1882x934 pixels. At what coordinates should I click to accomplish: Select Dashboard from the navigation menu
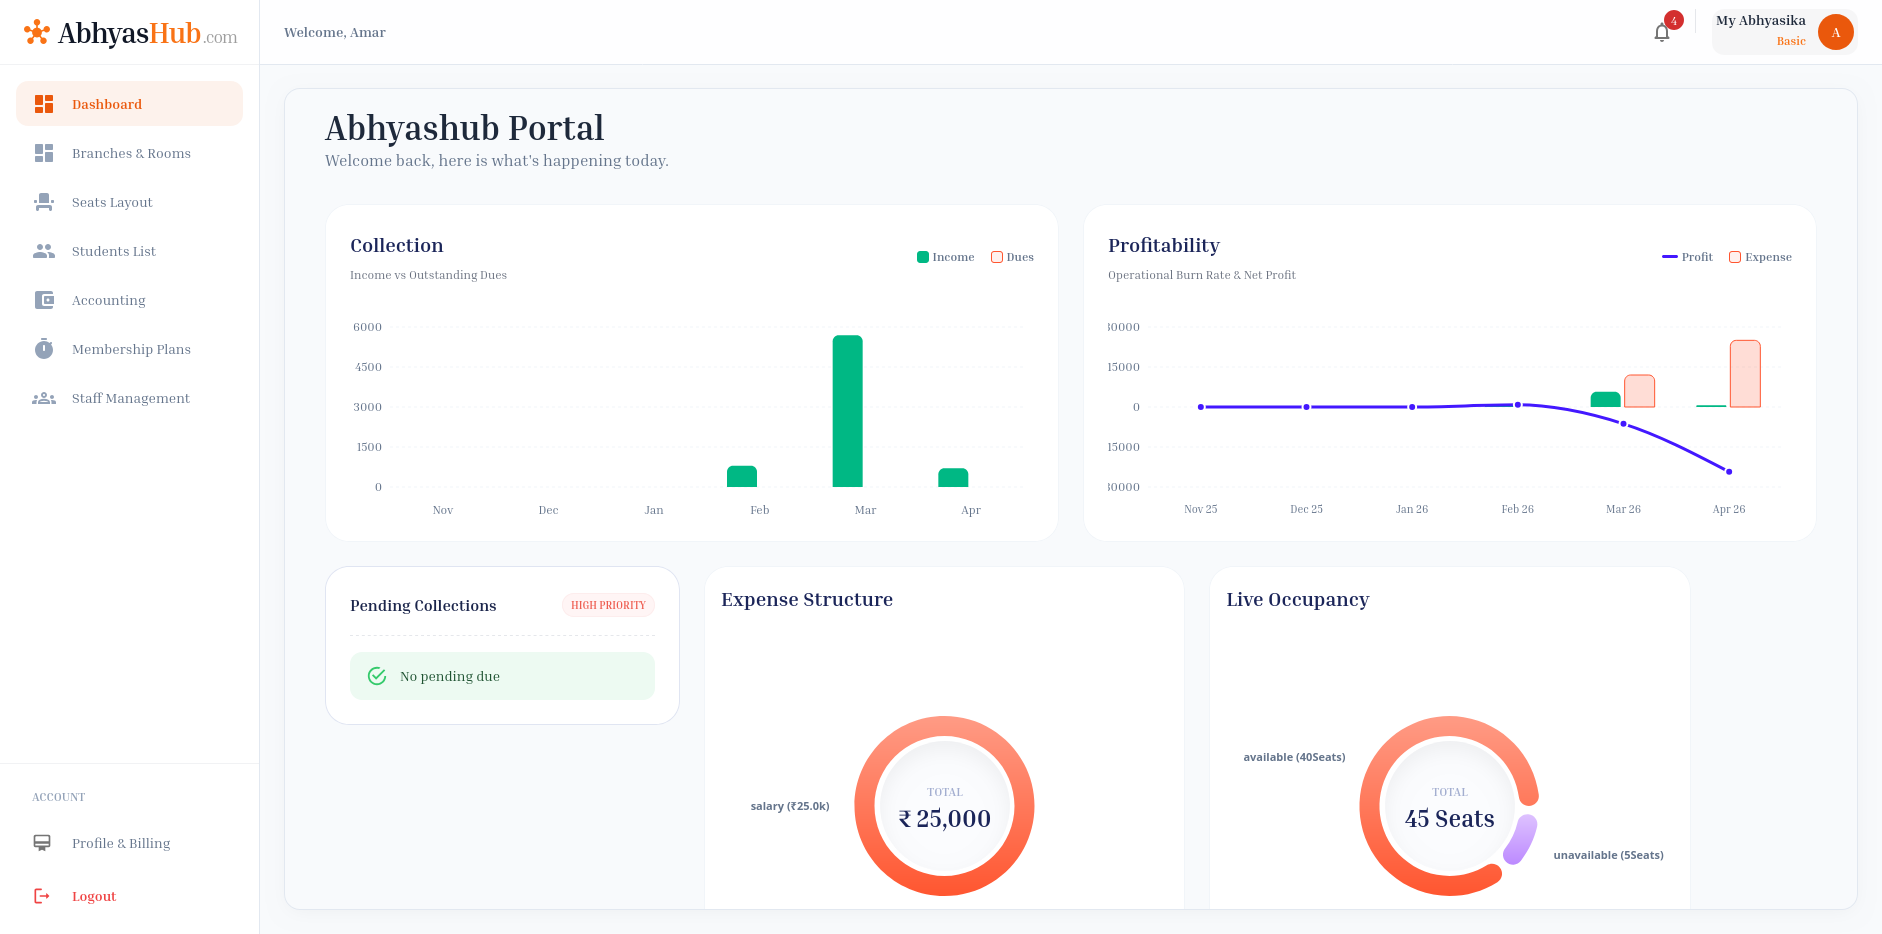tap(107, 103)
